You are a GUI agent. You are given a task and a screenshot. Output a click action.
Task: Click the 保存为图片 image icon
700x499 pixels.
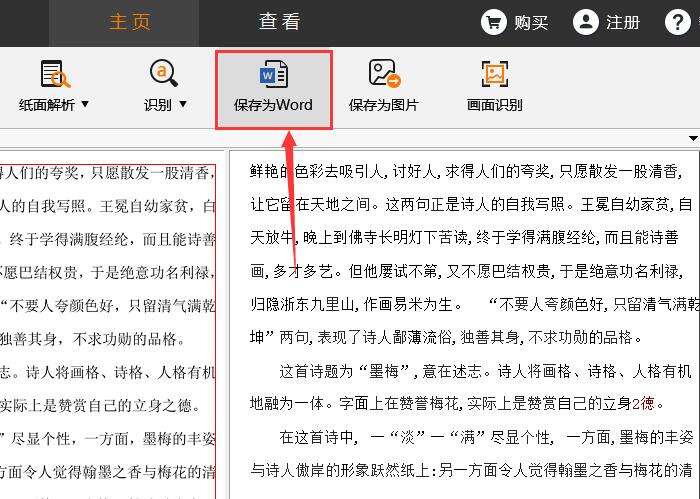[x=384, y=74]
